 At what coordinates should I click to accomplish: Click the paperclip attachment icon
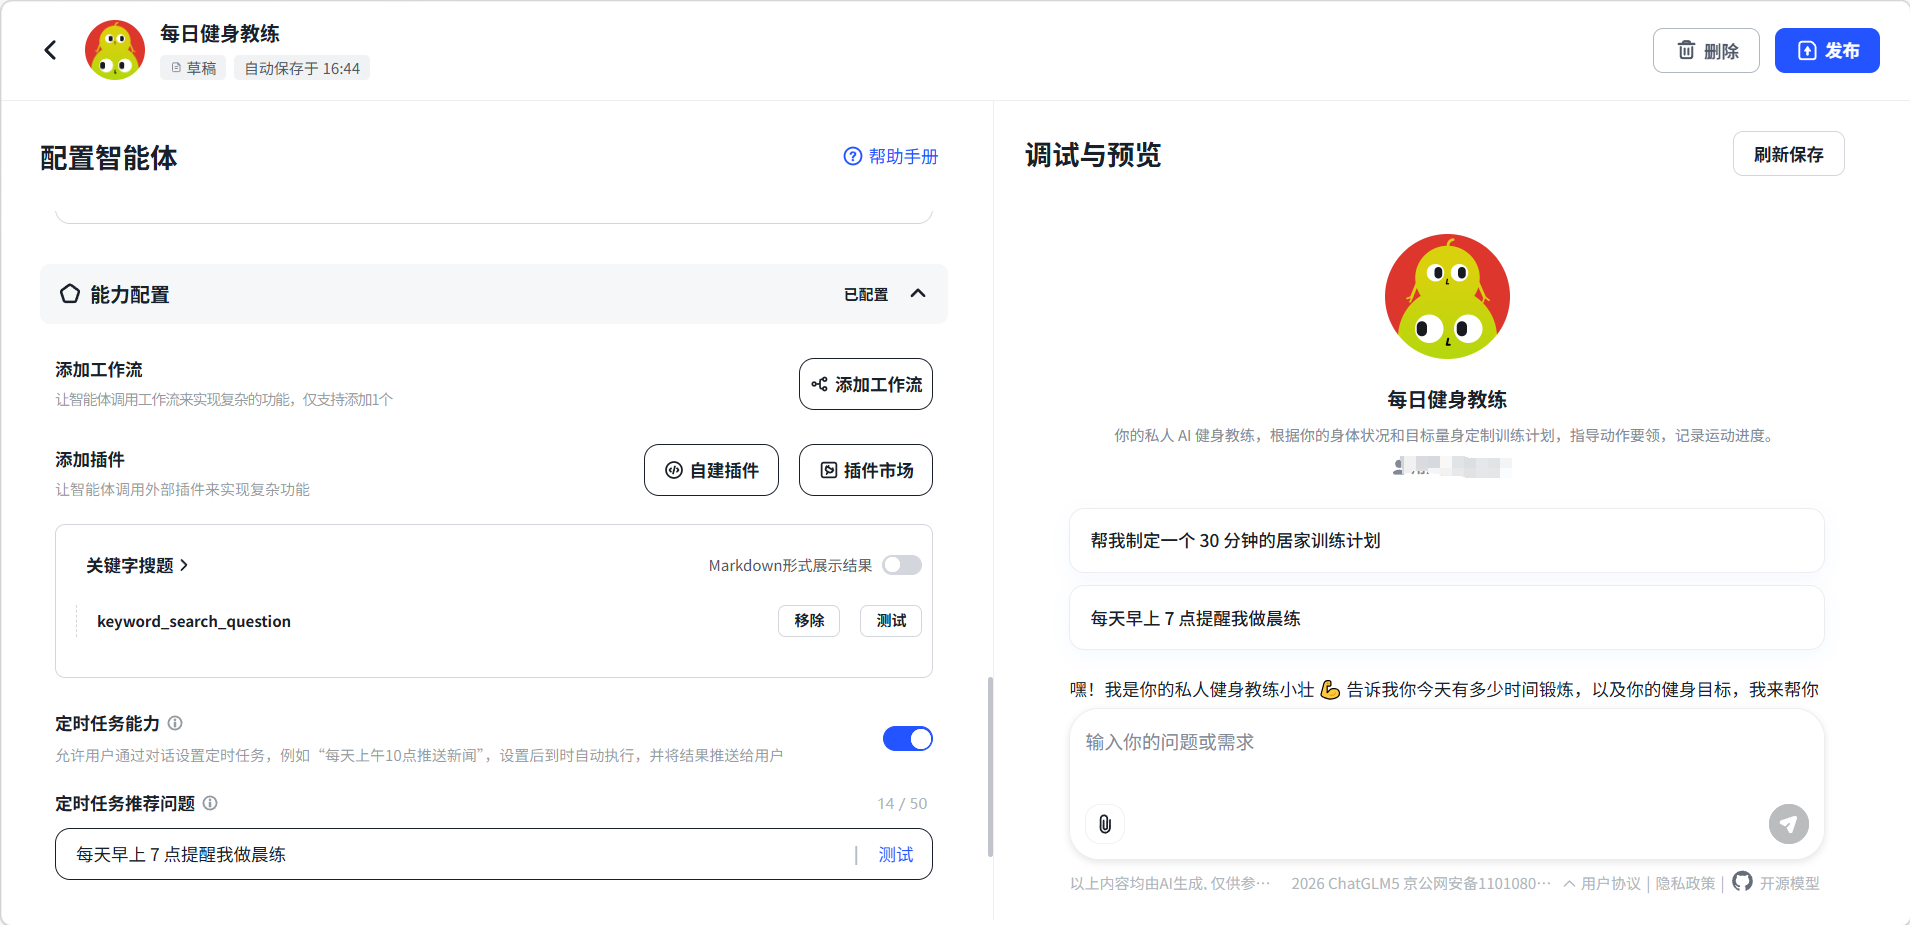coord(1105,824)
